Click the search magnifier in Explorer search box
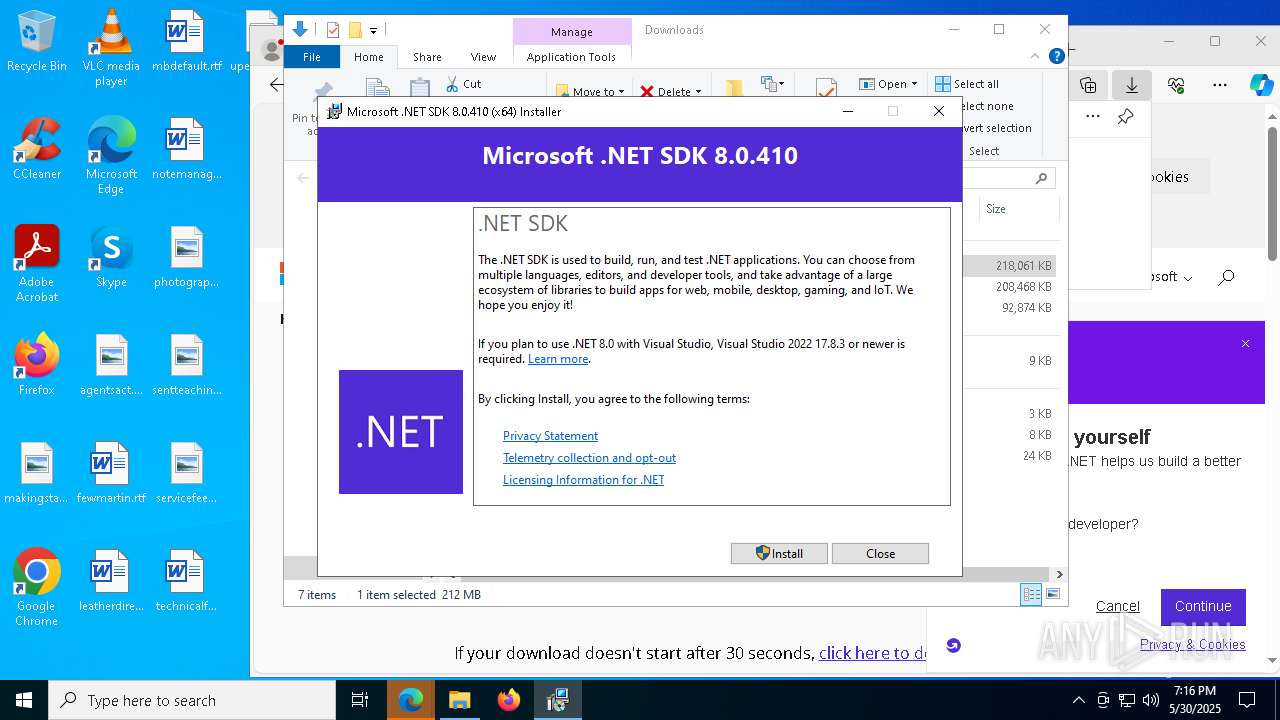This screenshot has width=1280, height=720. (1041, 178)
